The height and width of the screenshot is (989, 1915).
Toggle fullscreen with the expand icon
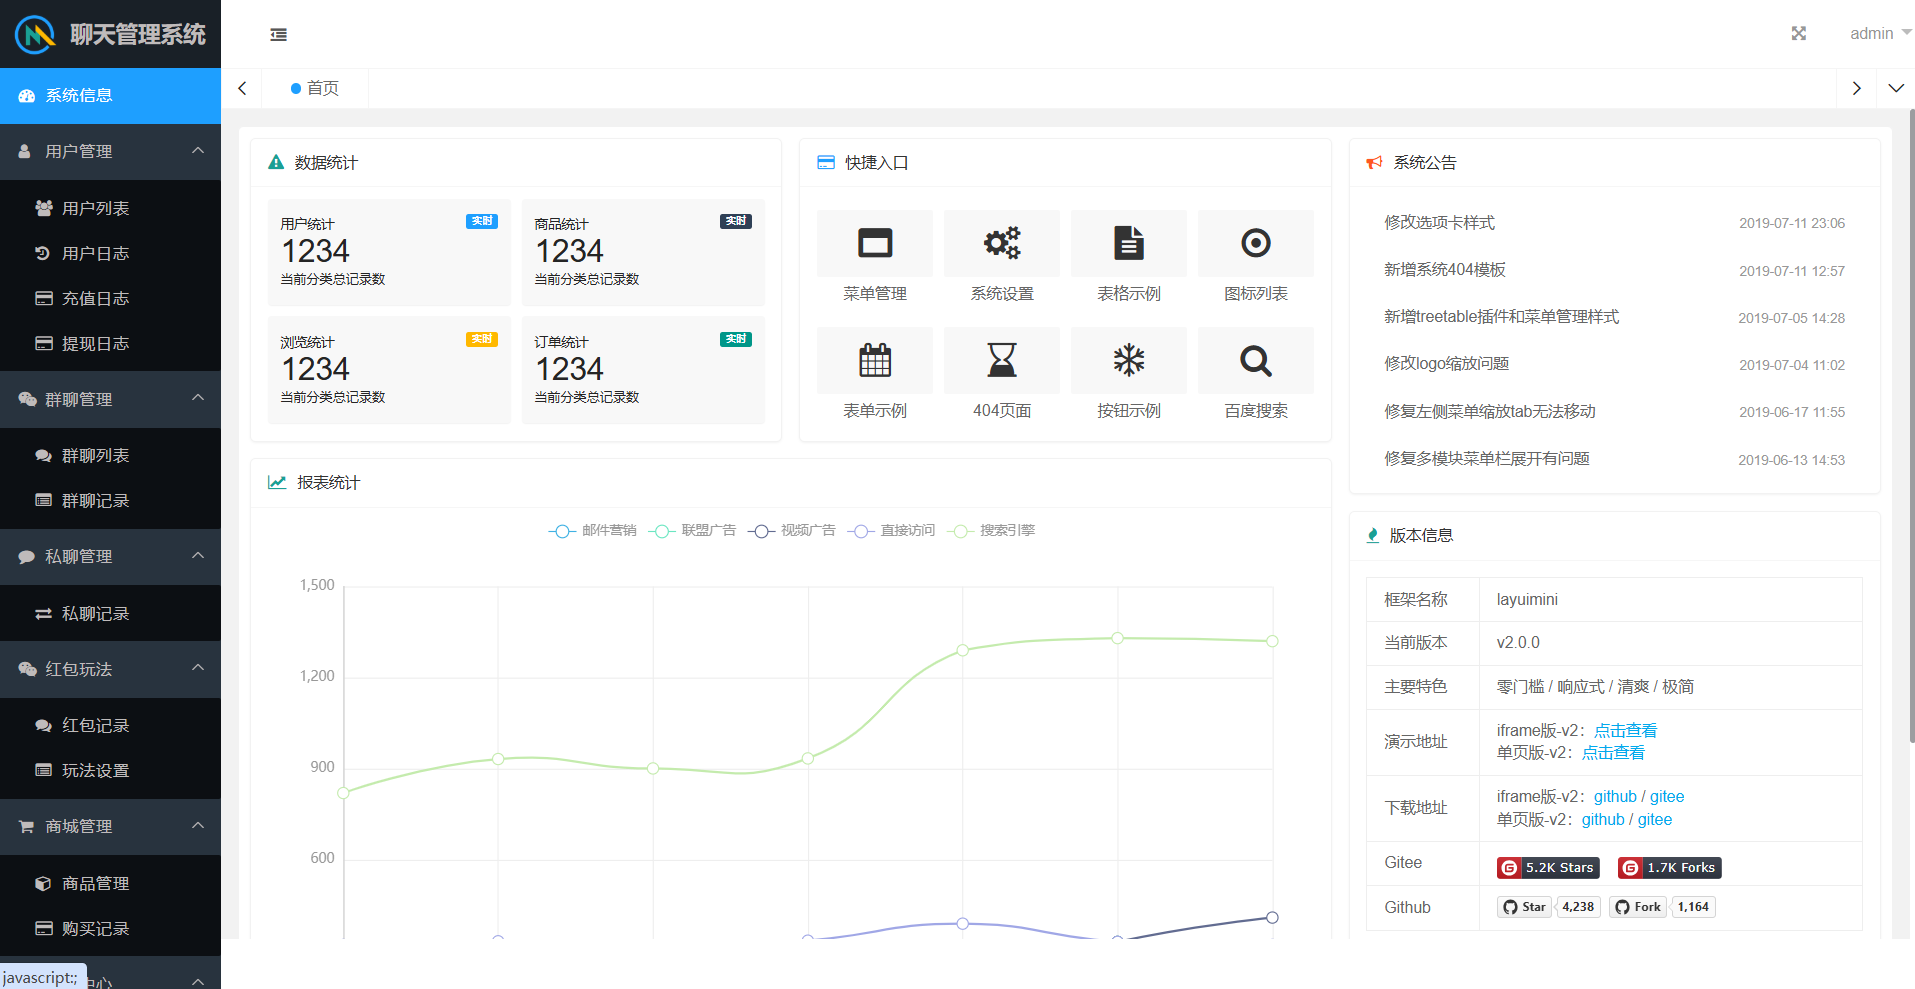point(1798,34)
